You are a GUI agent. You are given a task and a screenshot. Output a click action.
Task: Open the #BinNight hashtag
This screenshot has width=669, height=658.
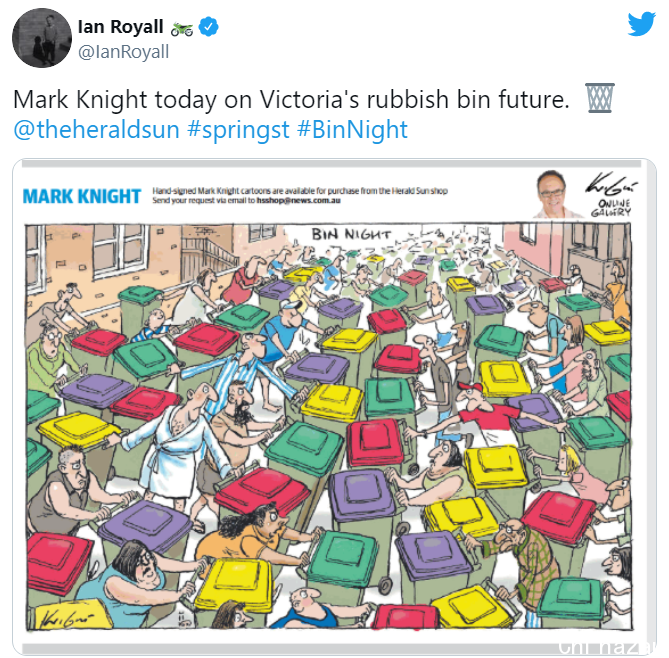tap(352, 130)
